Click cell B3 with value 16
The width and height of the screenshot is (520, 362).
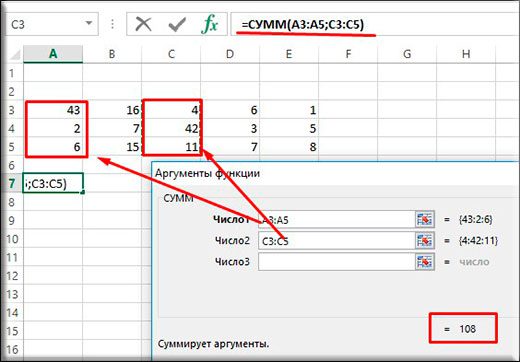point(112,110)
